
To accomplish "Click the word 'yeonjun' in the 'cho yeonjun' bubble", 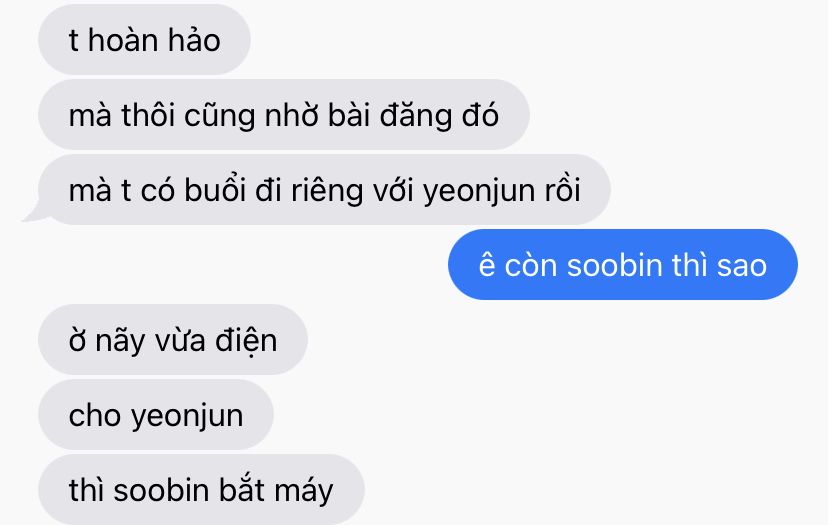I will click(x=187, y=417).
